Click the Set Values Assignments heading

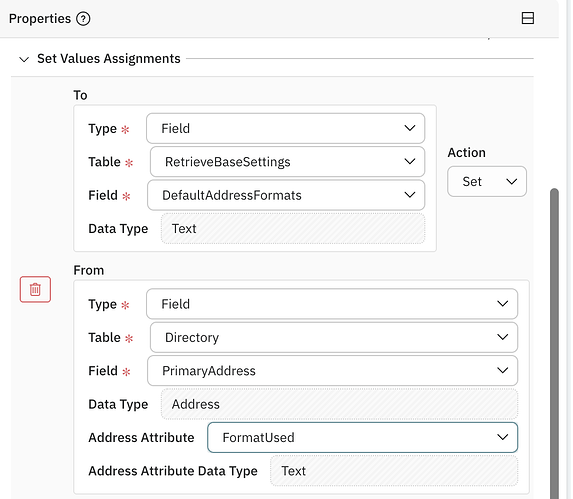coord(109,58)
